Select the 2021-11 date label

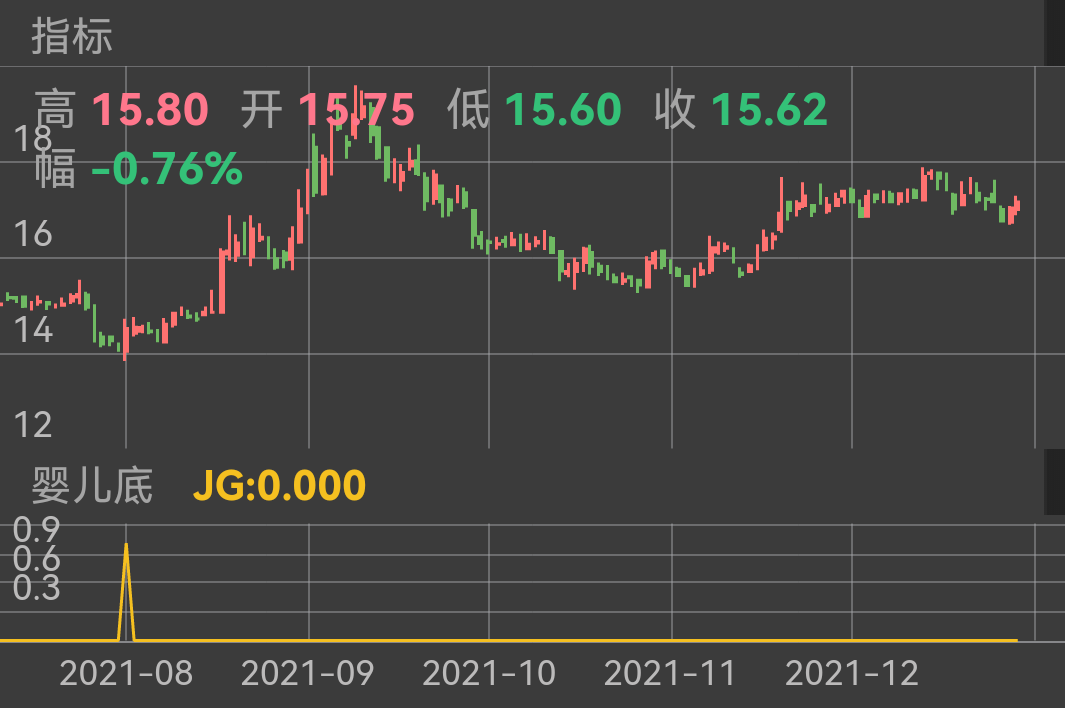click(x=670, y=673)
